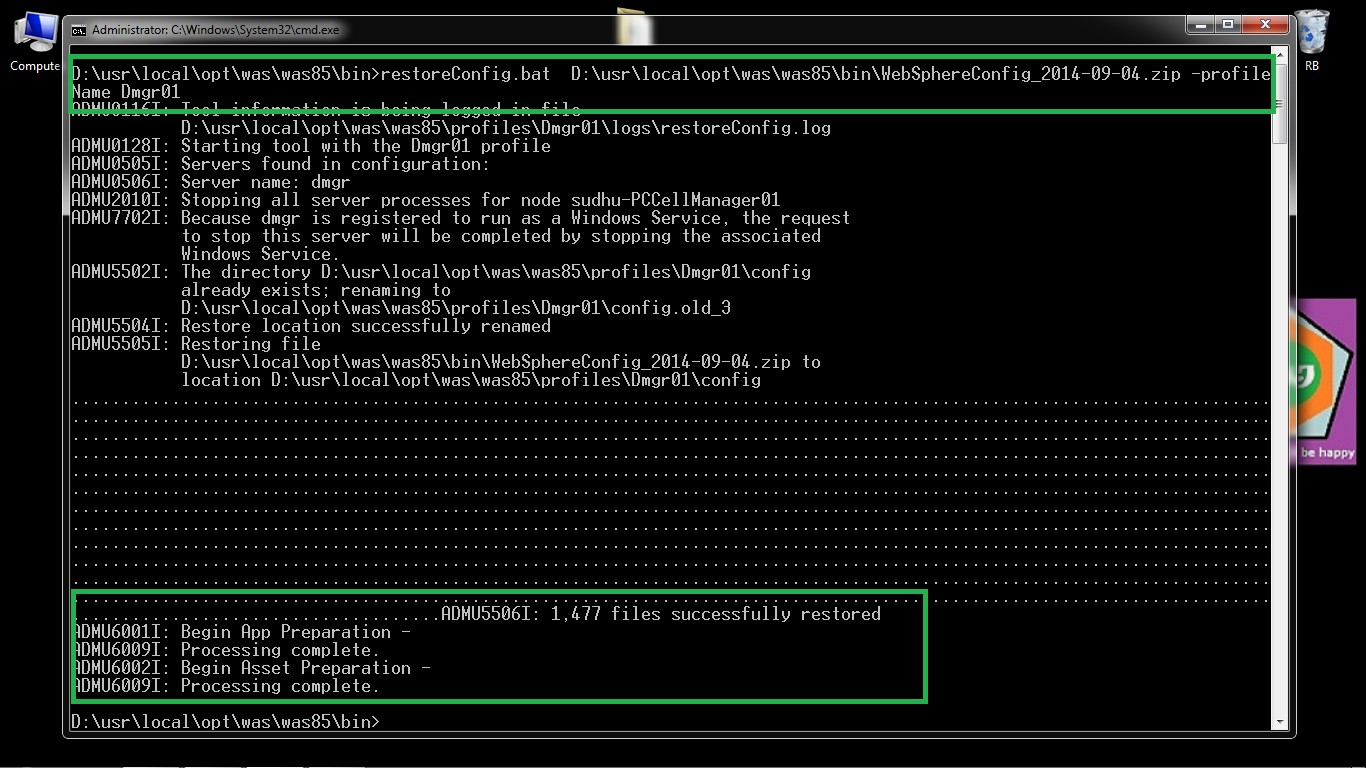The image size is (1366, 768).
Task: Click the ADMU0128I Starting tool line
Action: (x=311, y=146)
